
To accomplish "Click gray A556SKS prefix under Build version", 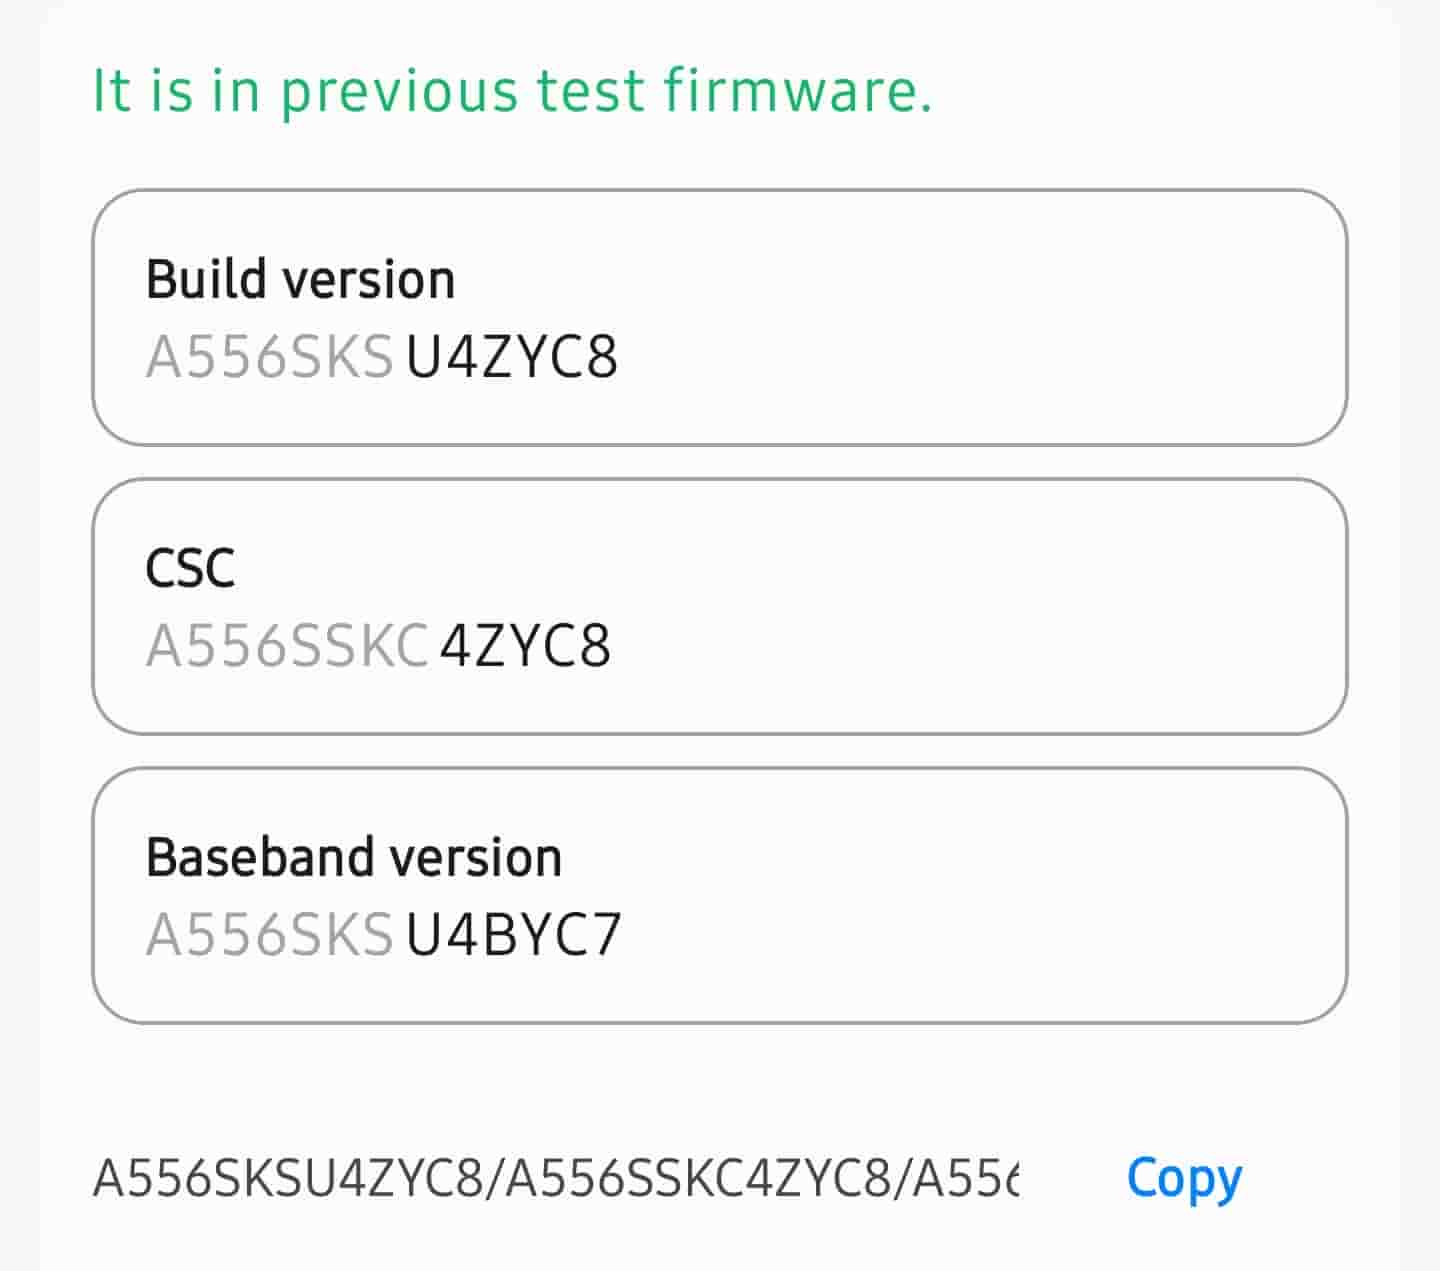I will pyautogui.click(x=269, y=357).
